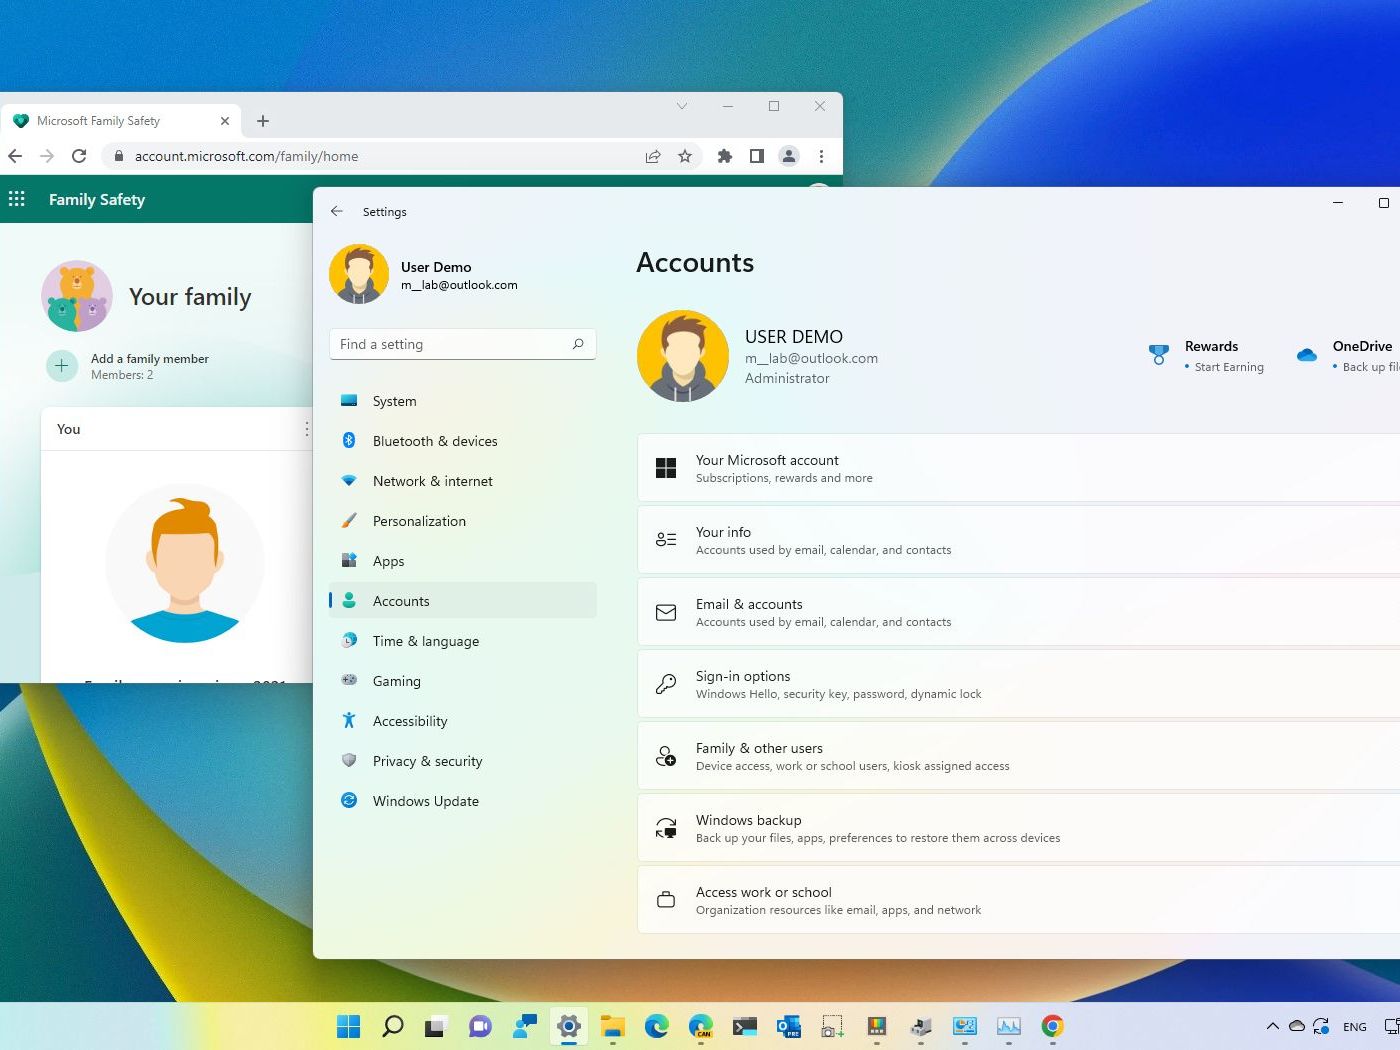Open Teams Chat on taskbar
This screenshot has width=1400, height=1050.
[480, 1026]
